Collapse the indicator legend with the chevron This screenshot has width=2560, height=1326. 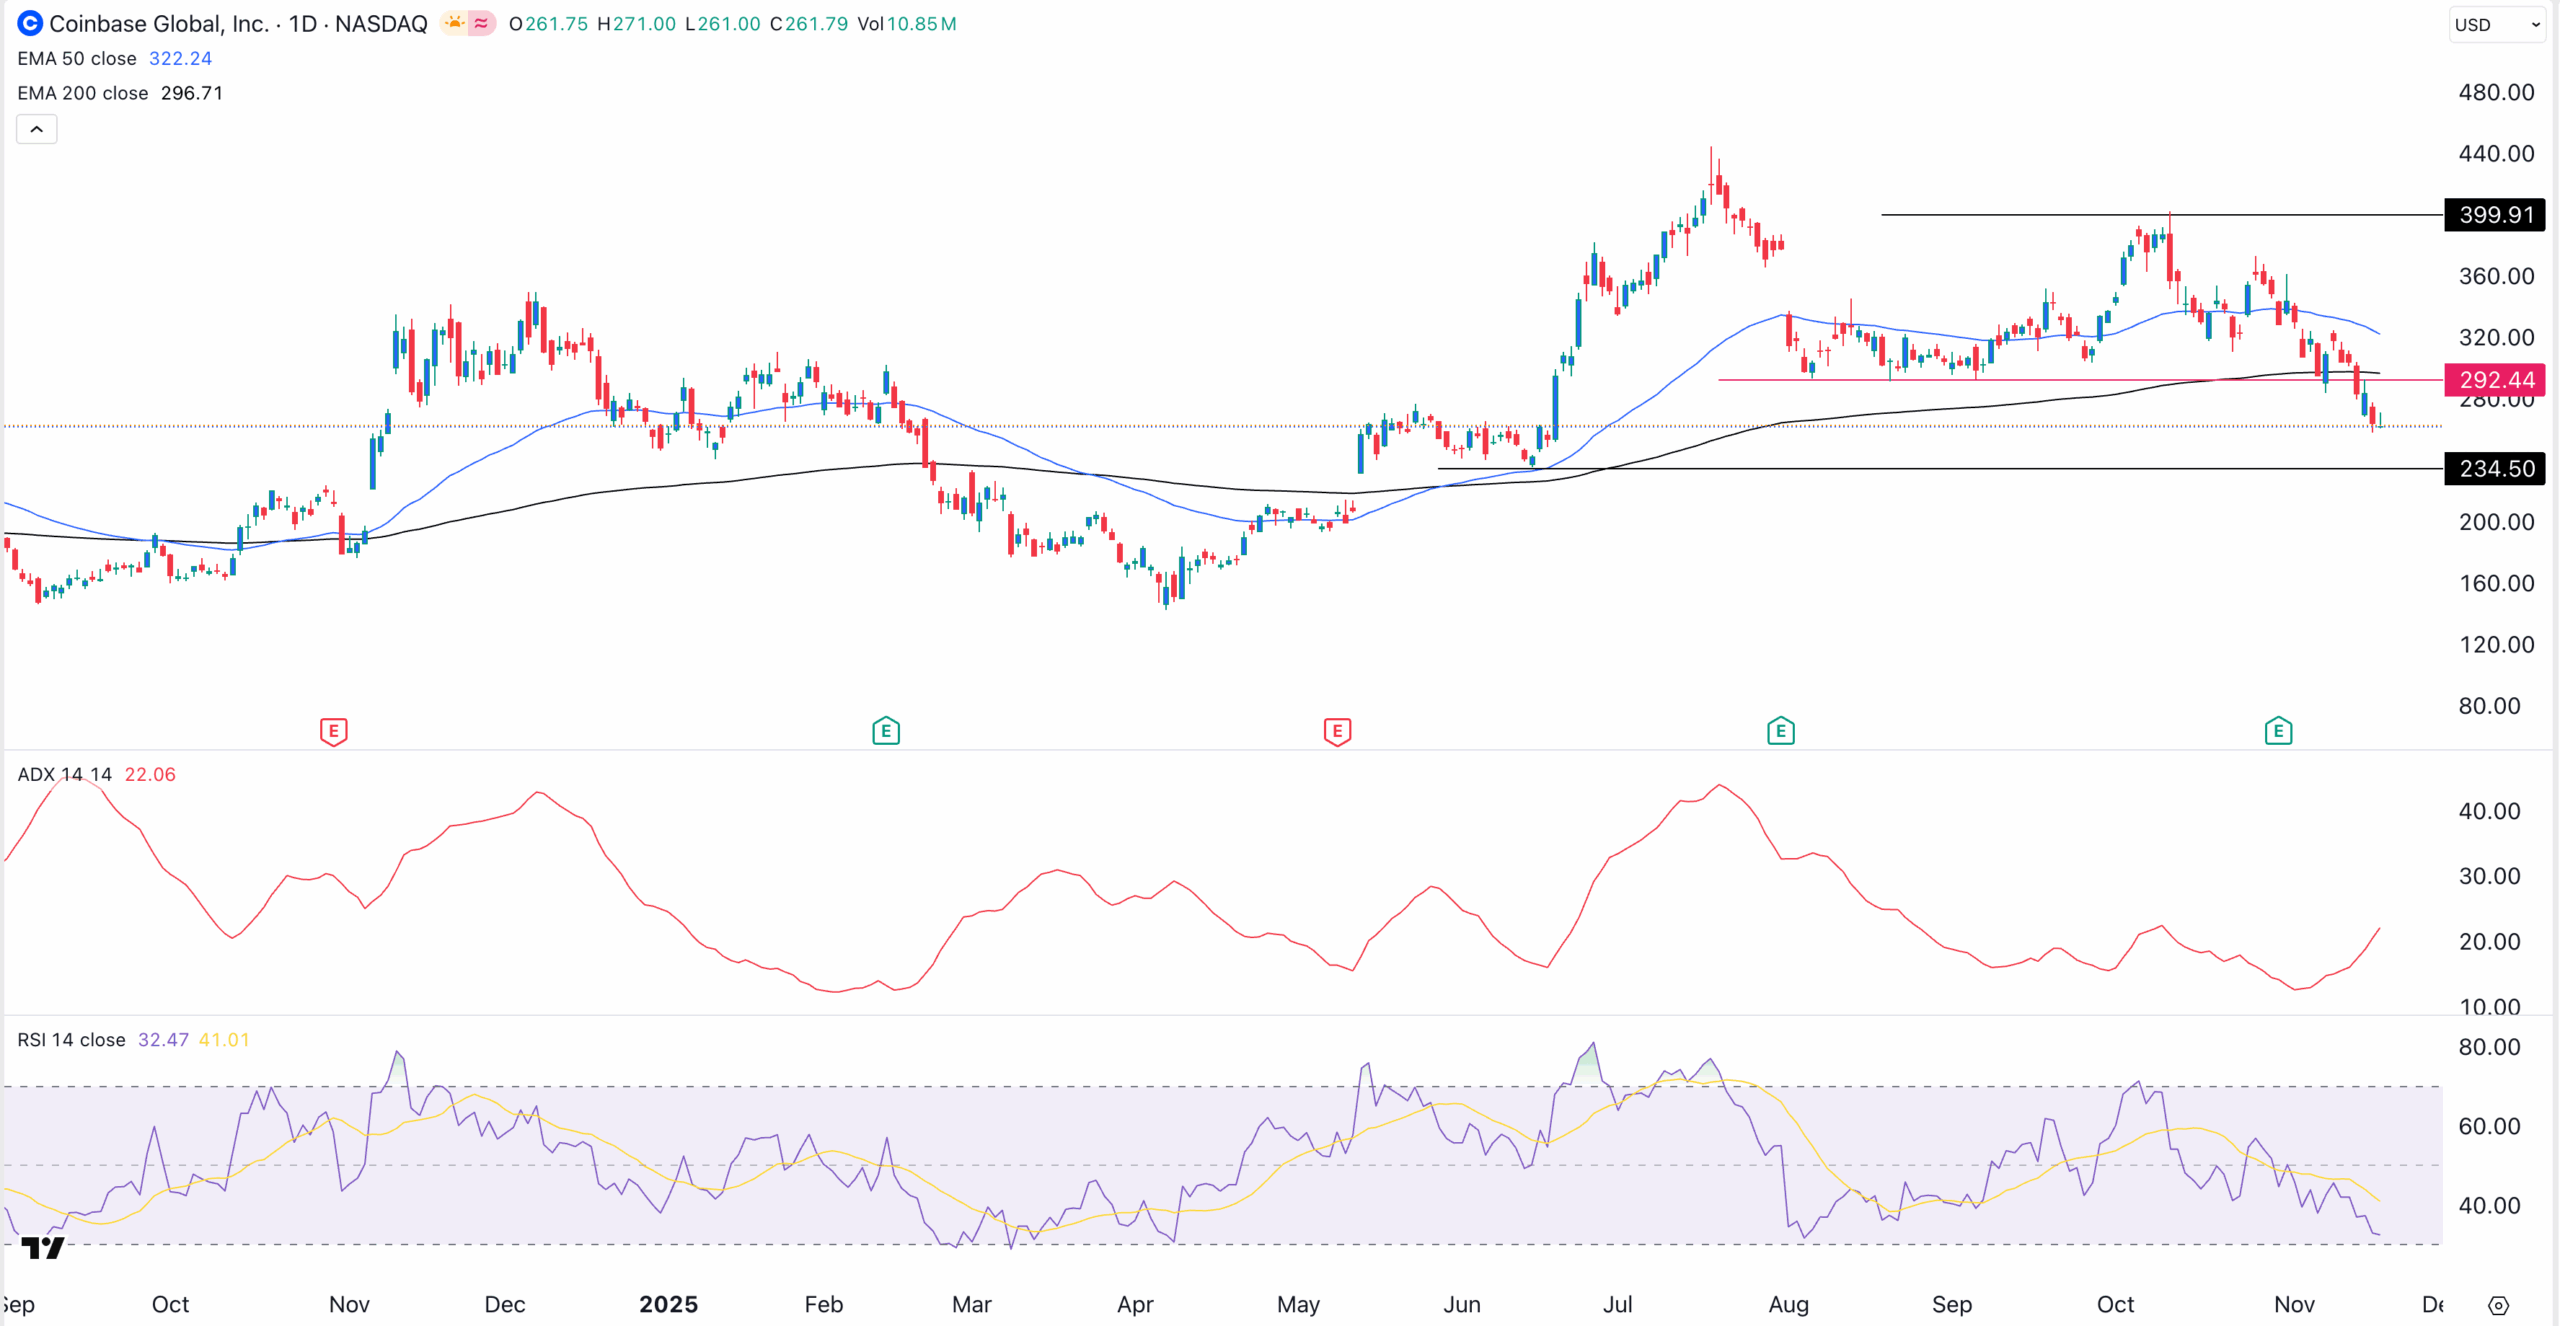click(x=37, y=129)
